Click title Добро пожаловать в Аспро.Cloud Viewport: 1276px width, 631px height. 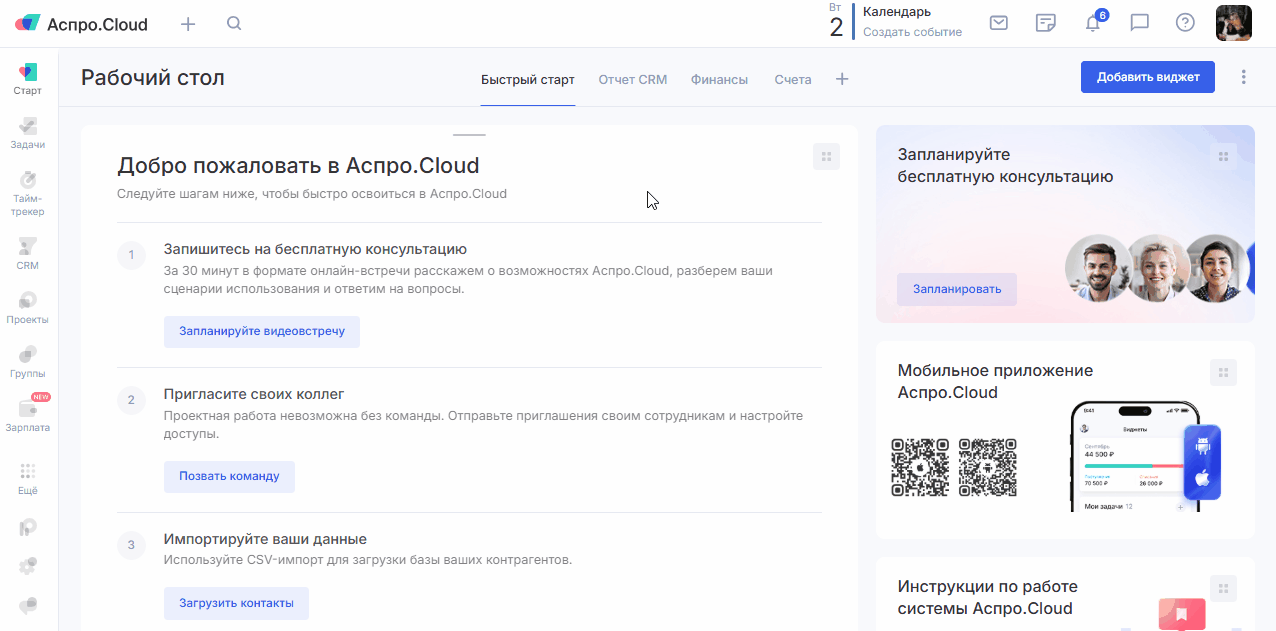(298, 165)
